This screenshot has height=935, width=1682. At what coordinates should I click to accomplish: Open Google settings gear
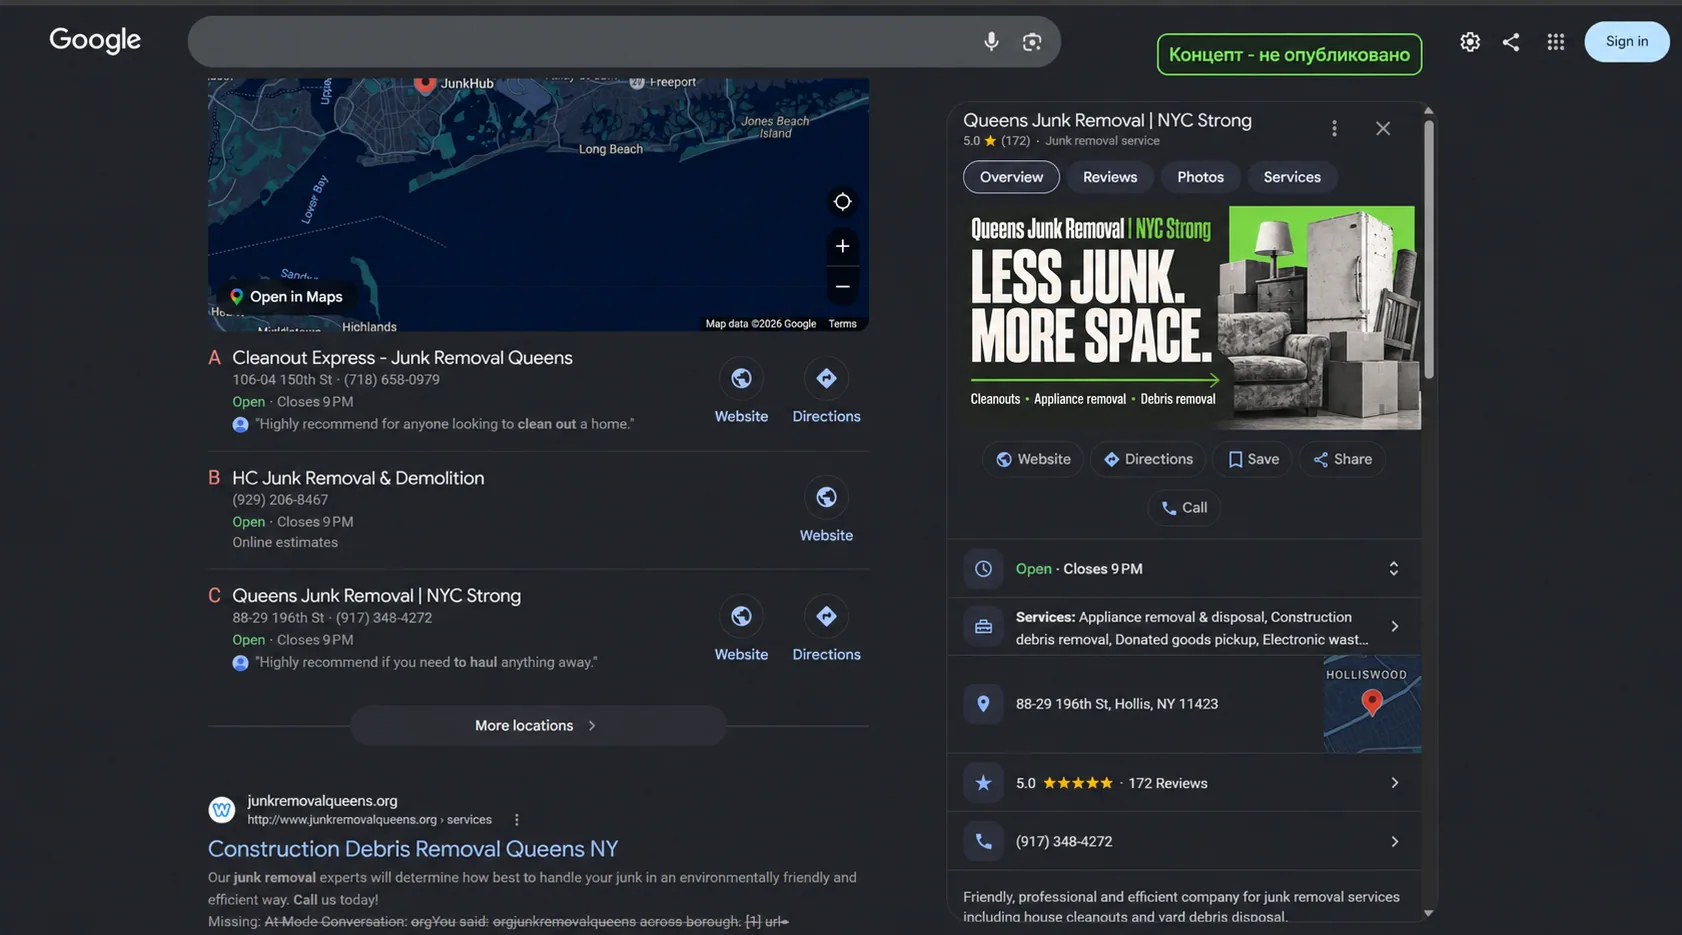pyautogui.click(x=1470, y=42)
